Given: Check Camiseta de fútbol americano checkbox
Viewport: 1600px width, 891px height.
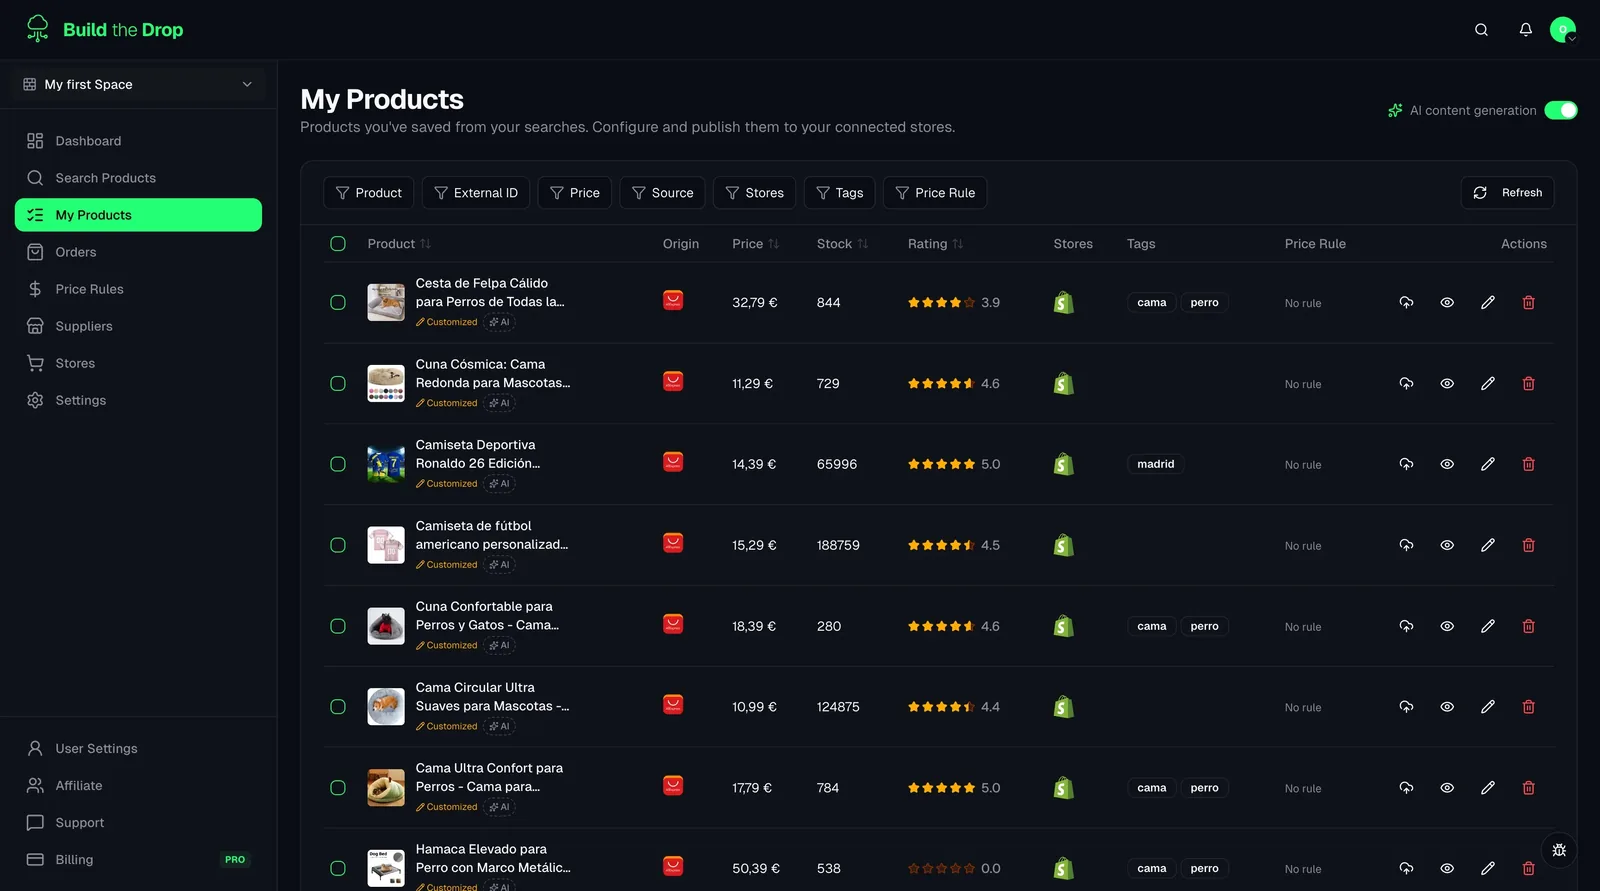Looking at the screenshot, I should [338, 545].
